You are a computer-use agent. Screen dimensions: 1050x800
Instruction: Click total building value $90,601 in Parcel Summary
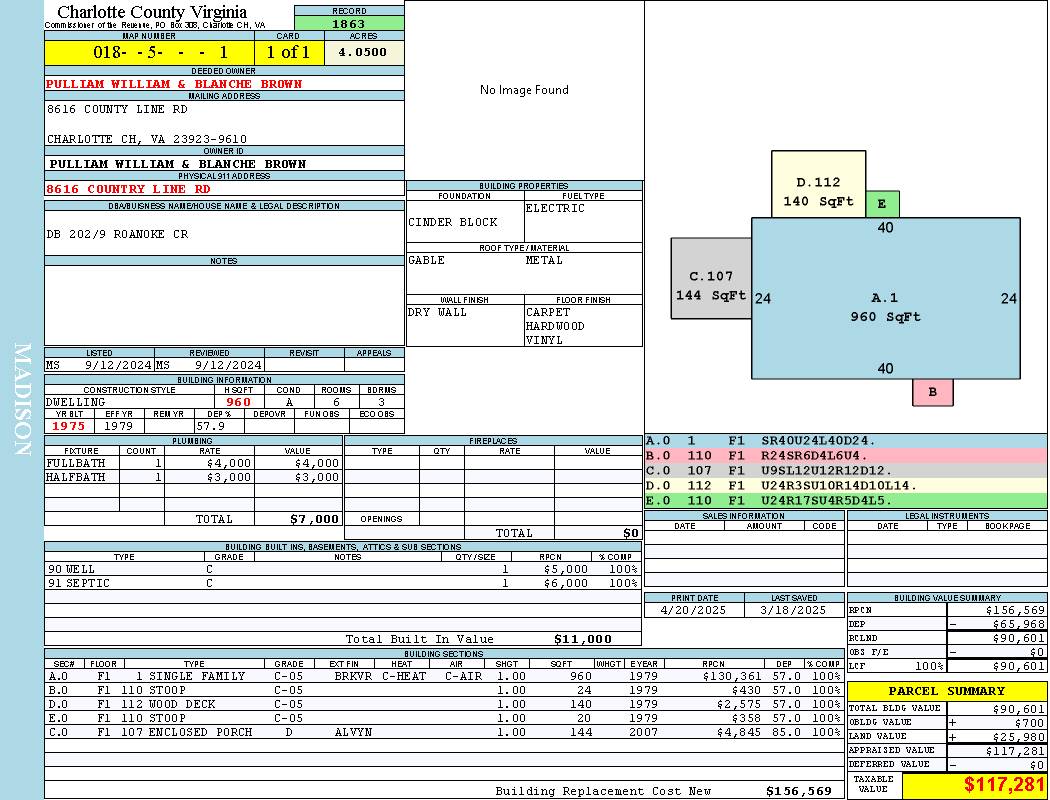[1019, 708]
